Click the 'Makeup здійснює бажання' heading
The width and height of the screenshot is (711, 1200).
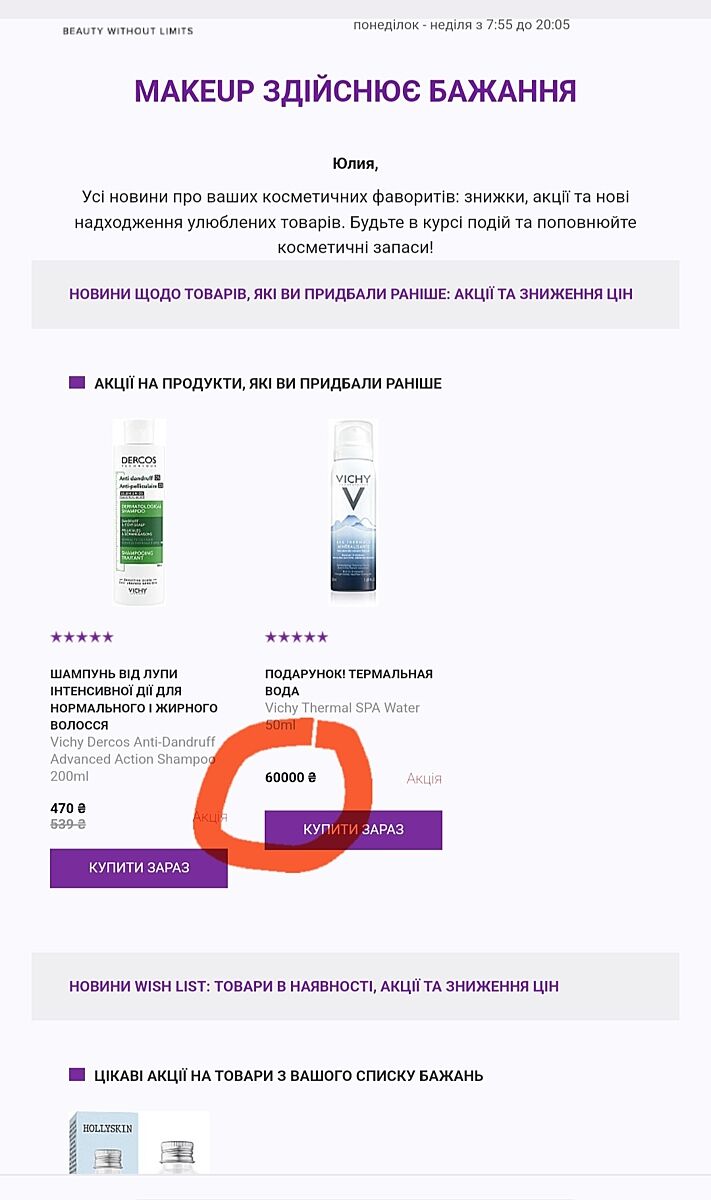point(355,92)
